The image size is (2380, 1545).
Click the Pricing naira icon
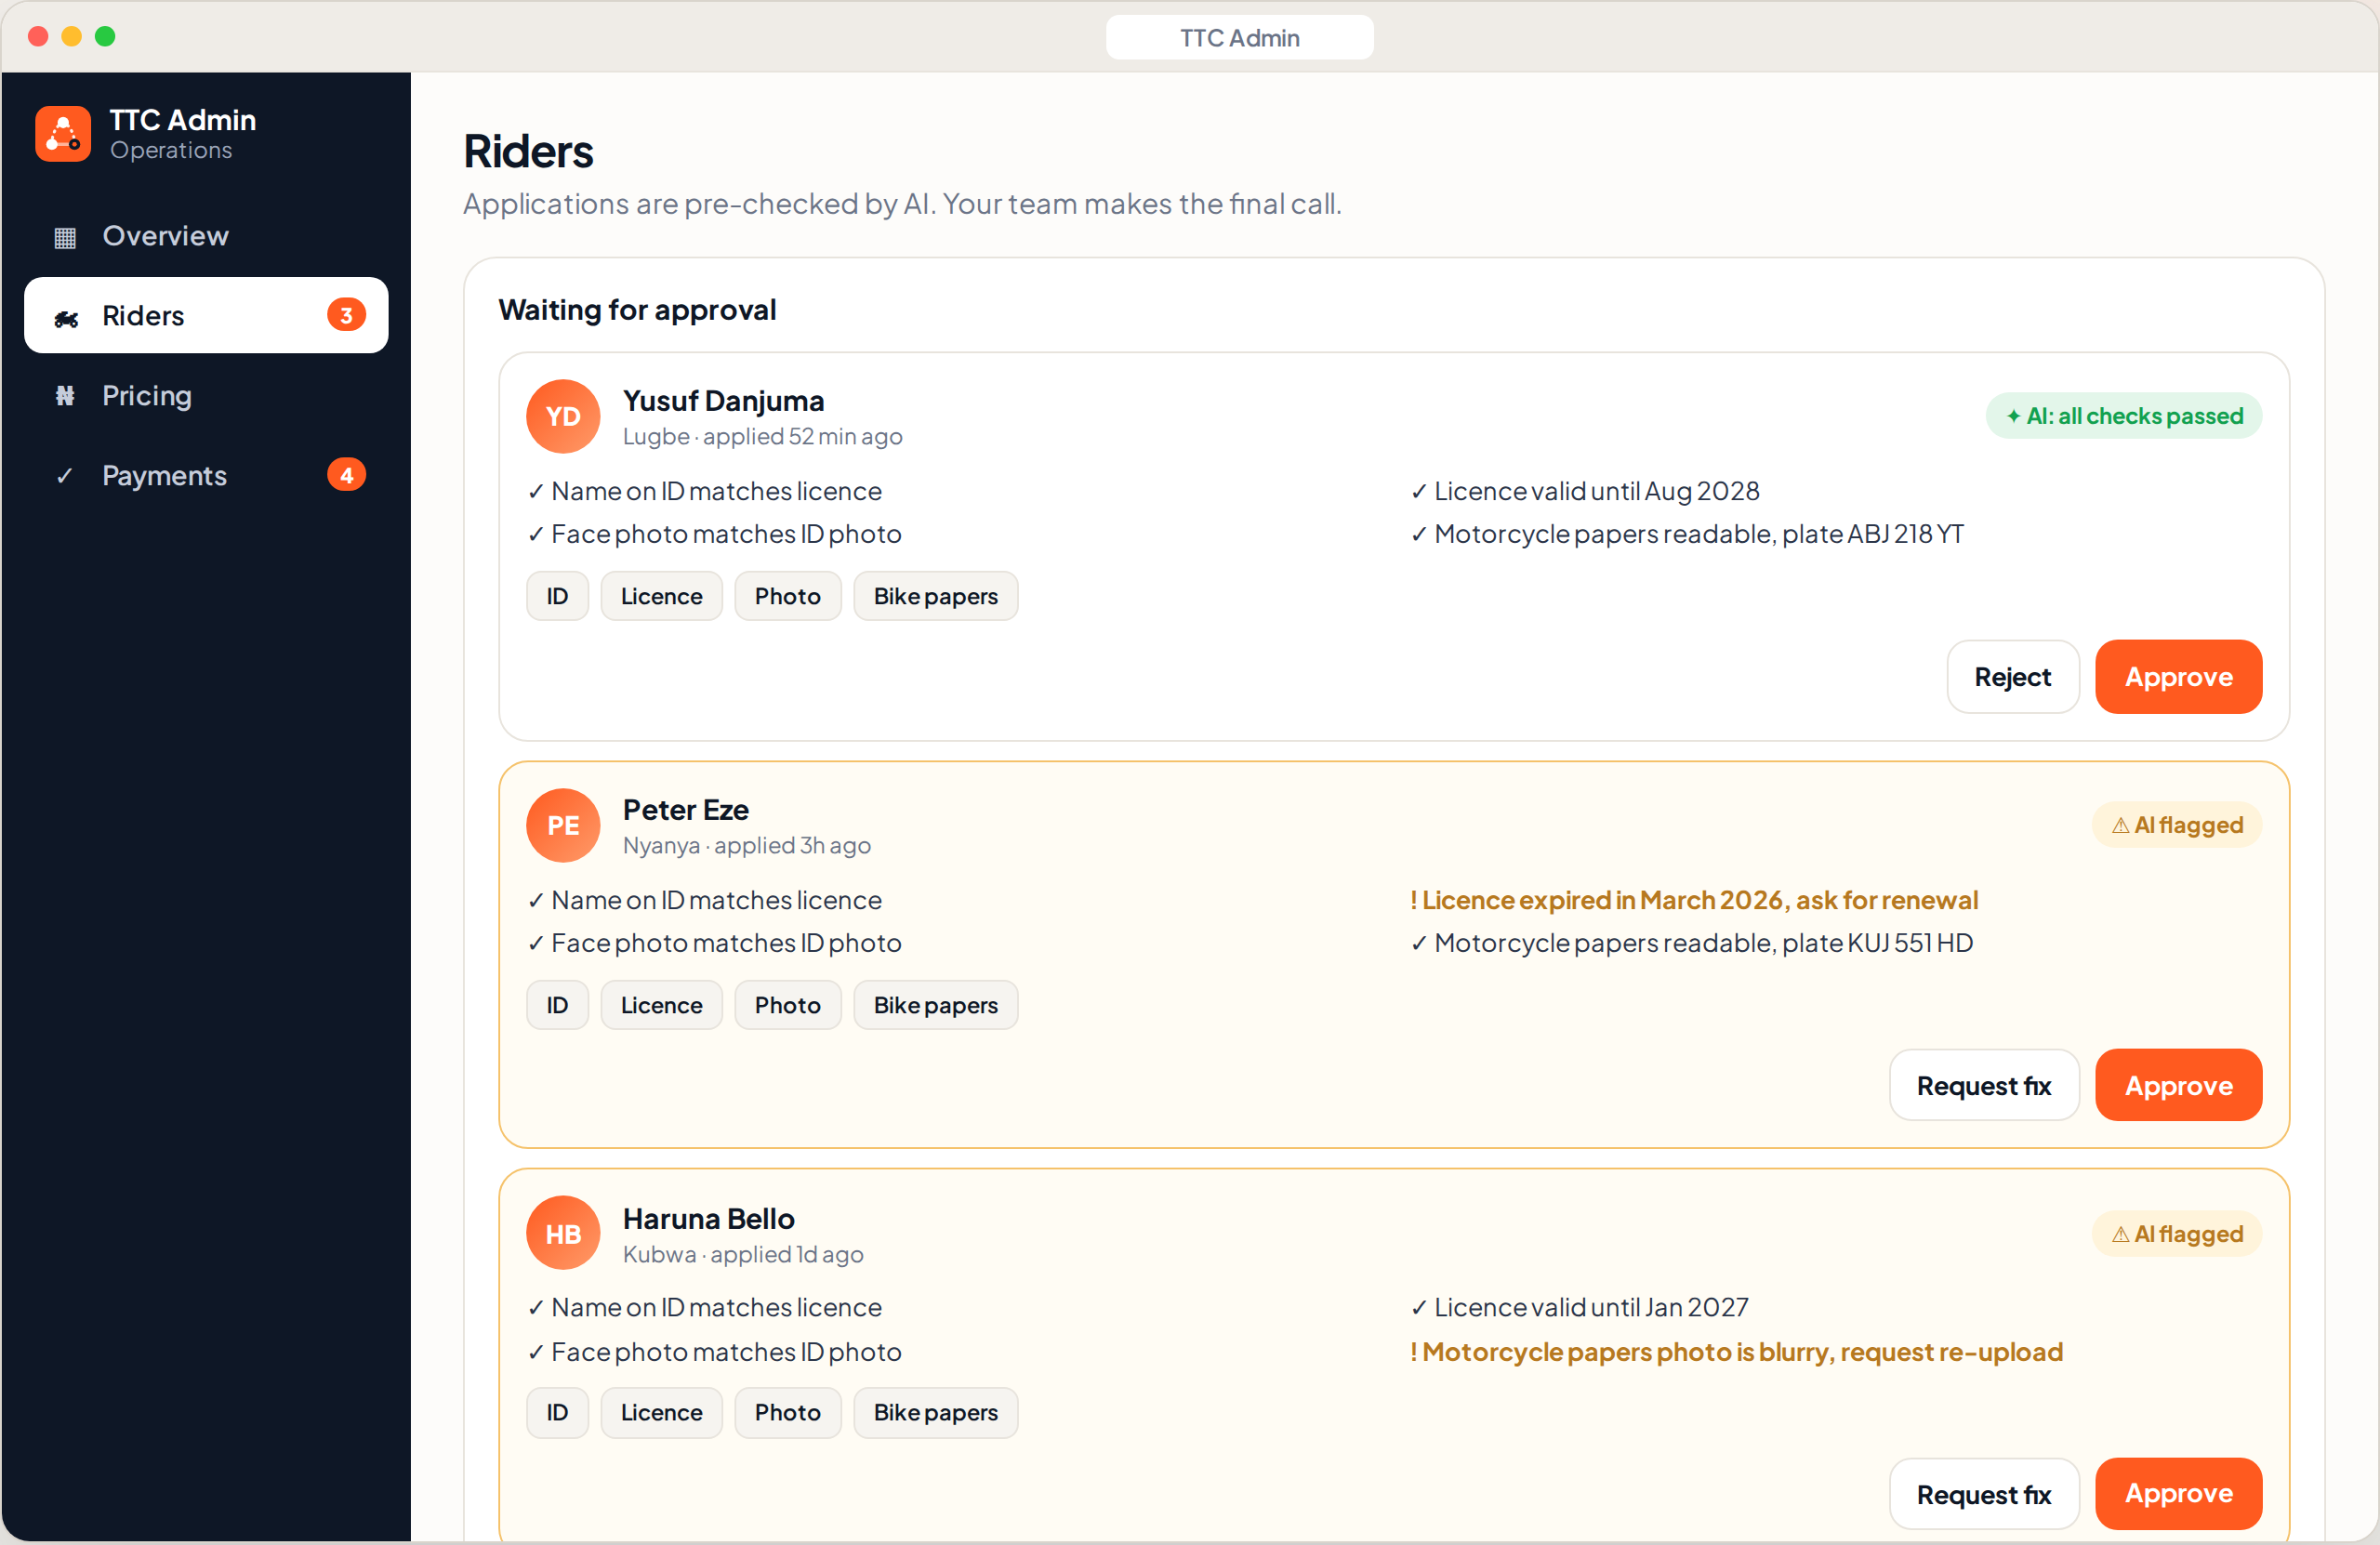(65, 396)
